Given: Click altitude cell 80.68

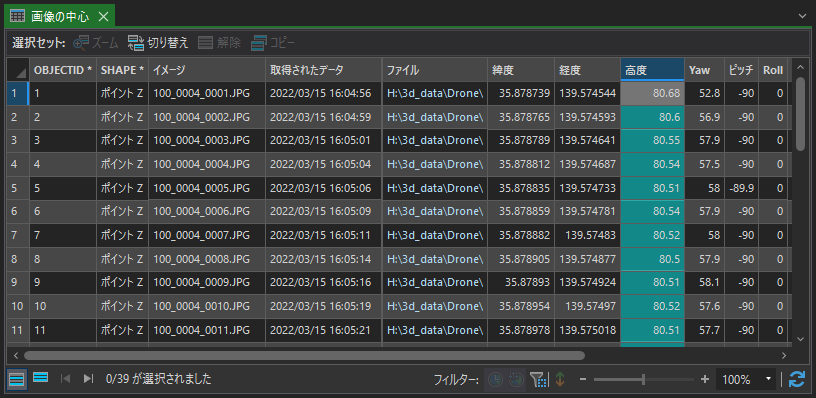Looking at the screenshot, I should pyautogui.click(x=653, y=94).
